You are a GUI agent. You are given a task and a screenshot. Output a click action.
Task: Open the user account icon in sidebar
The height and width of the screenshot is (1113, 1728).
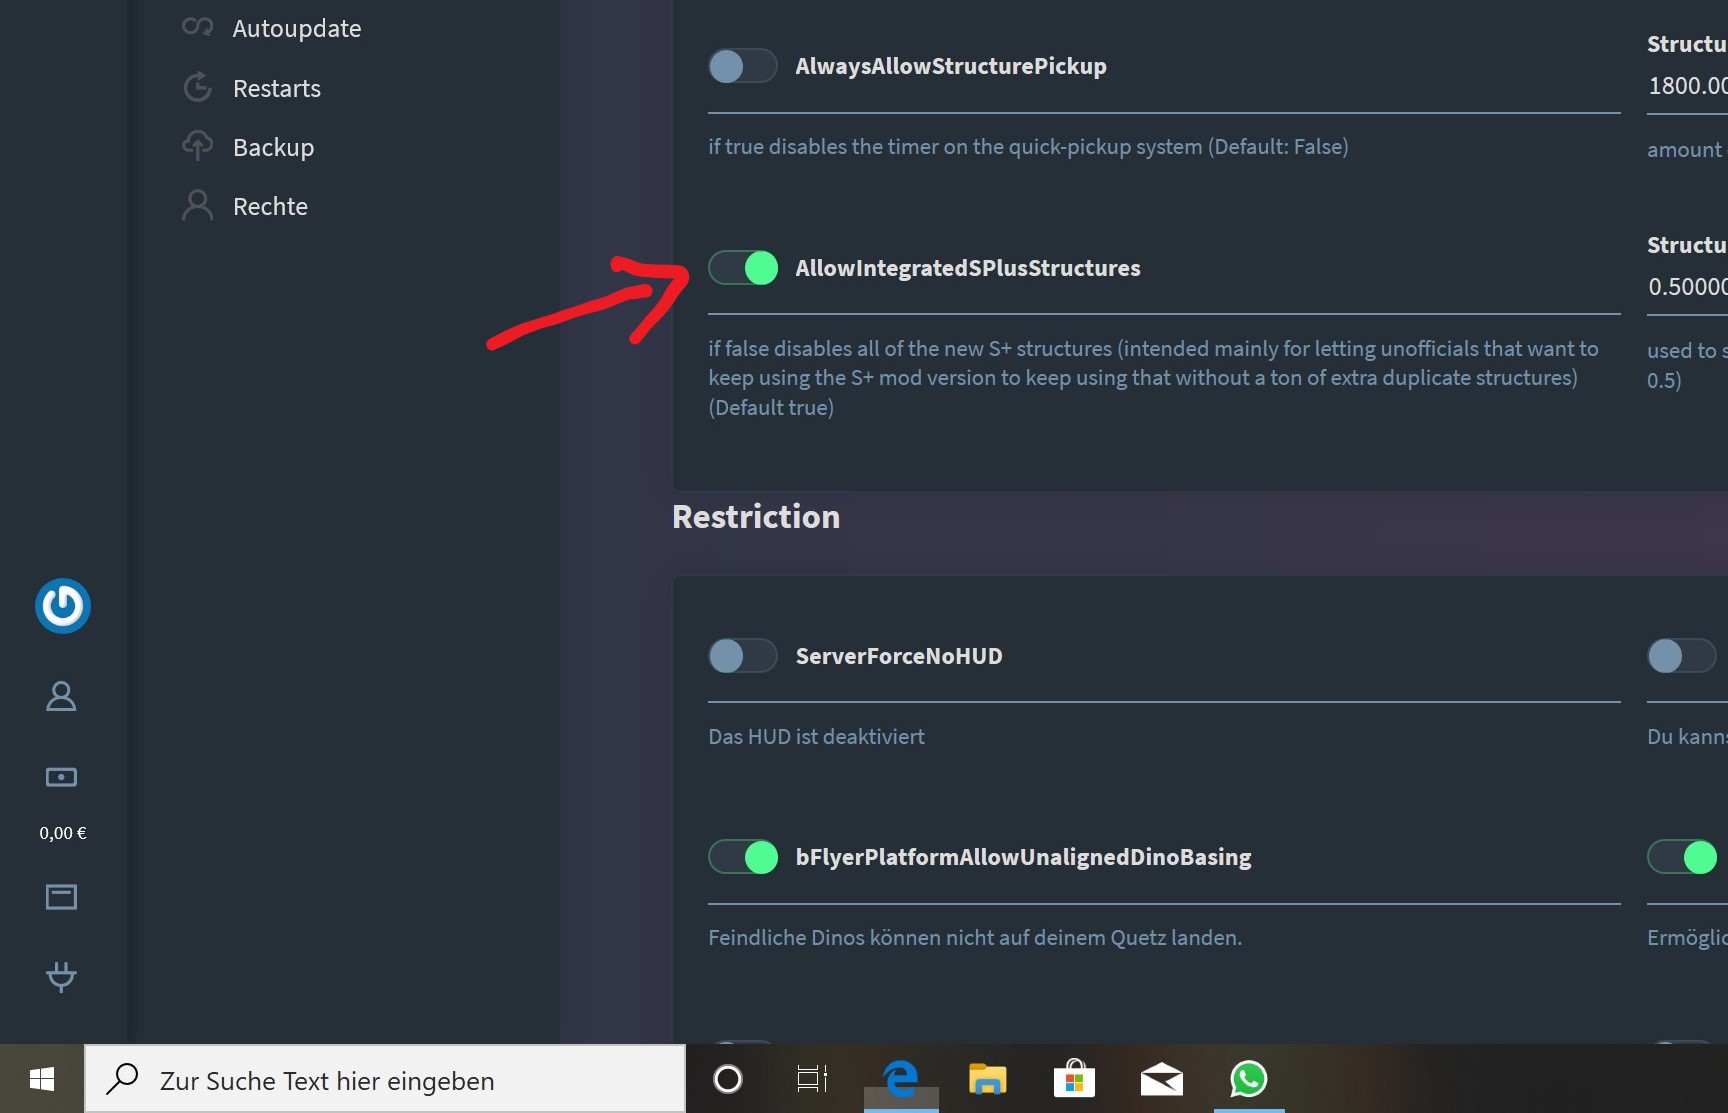[61, 696]
